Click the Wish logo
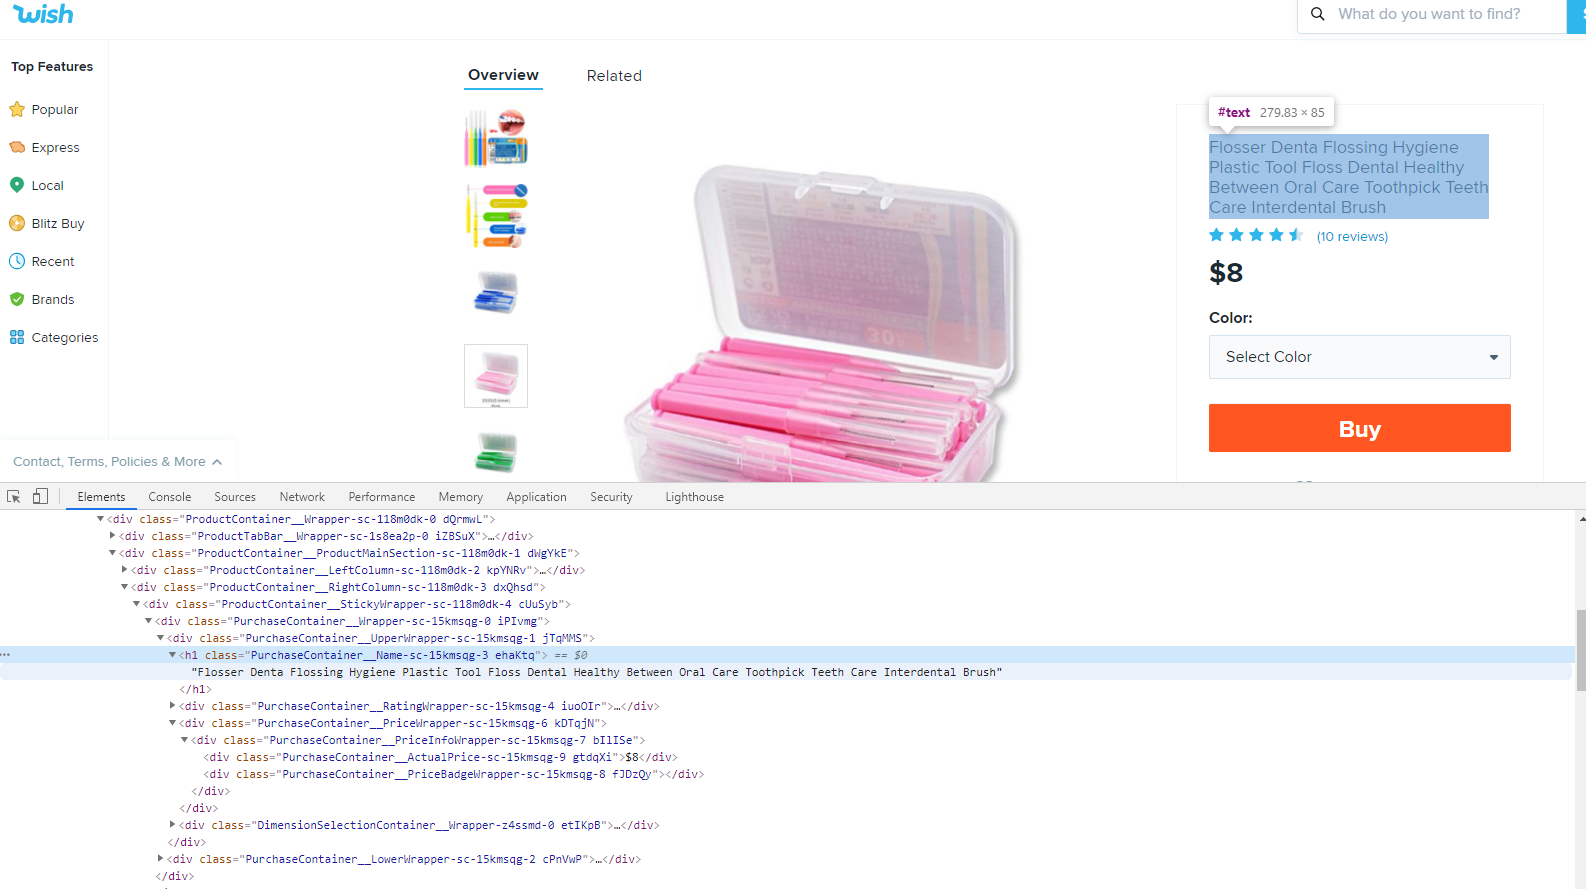This screenshot has width=1586, height=889. coord(43,14)
